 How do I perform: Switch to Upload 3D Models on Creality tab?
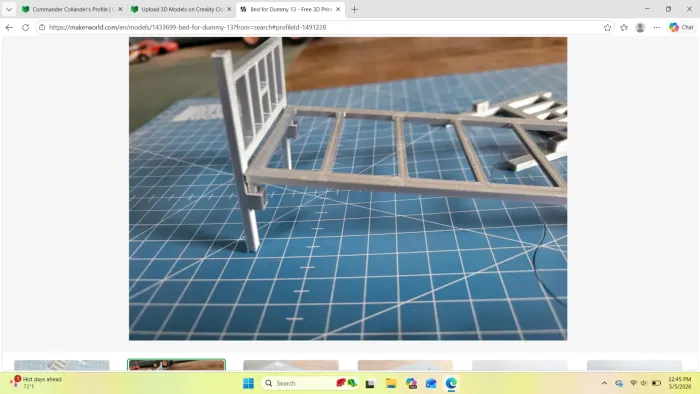click(x=181, y=9)
